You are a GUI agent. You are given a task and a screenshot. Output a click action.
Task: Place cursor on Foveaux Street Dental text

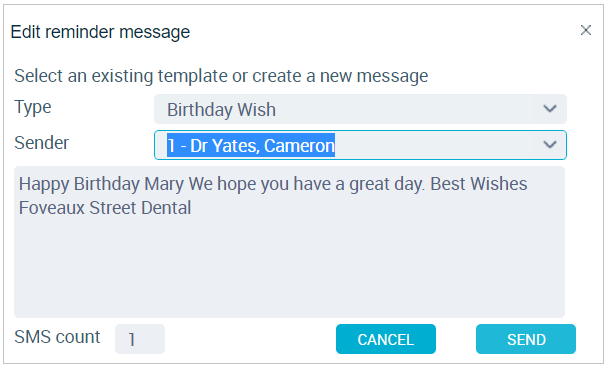[105, 208]
